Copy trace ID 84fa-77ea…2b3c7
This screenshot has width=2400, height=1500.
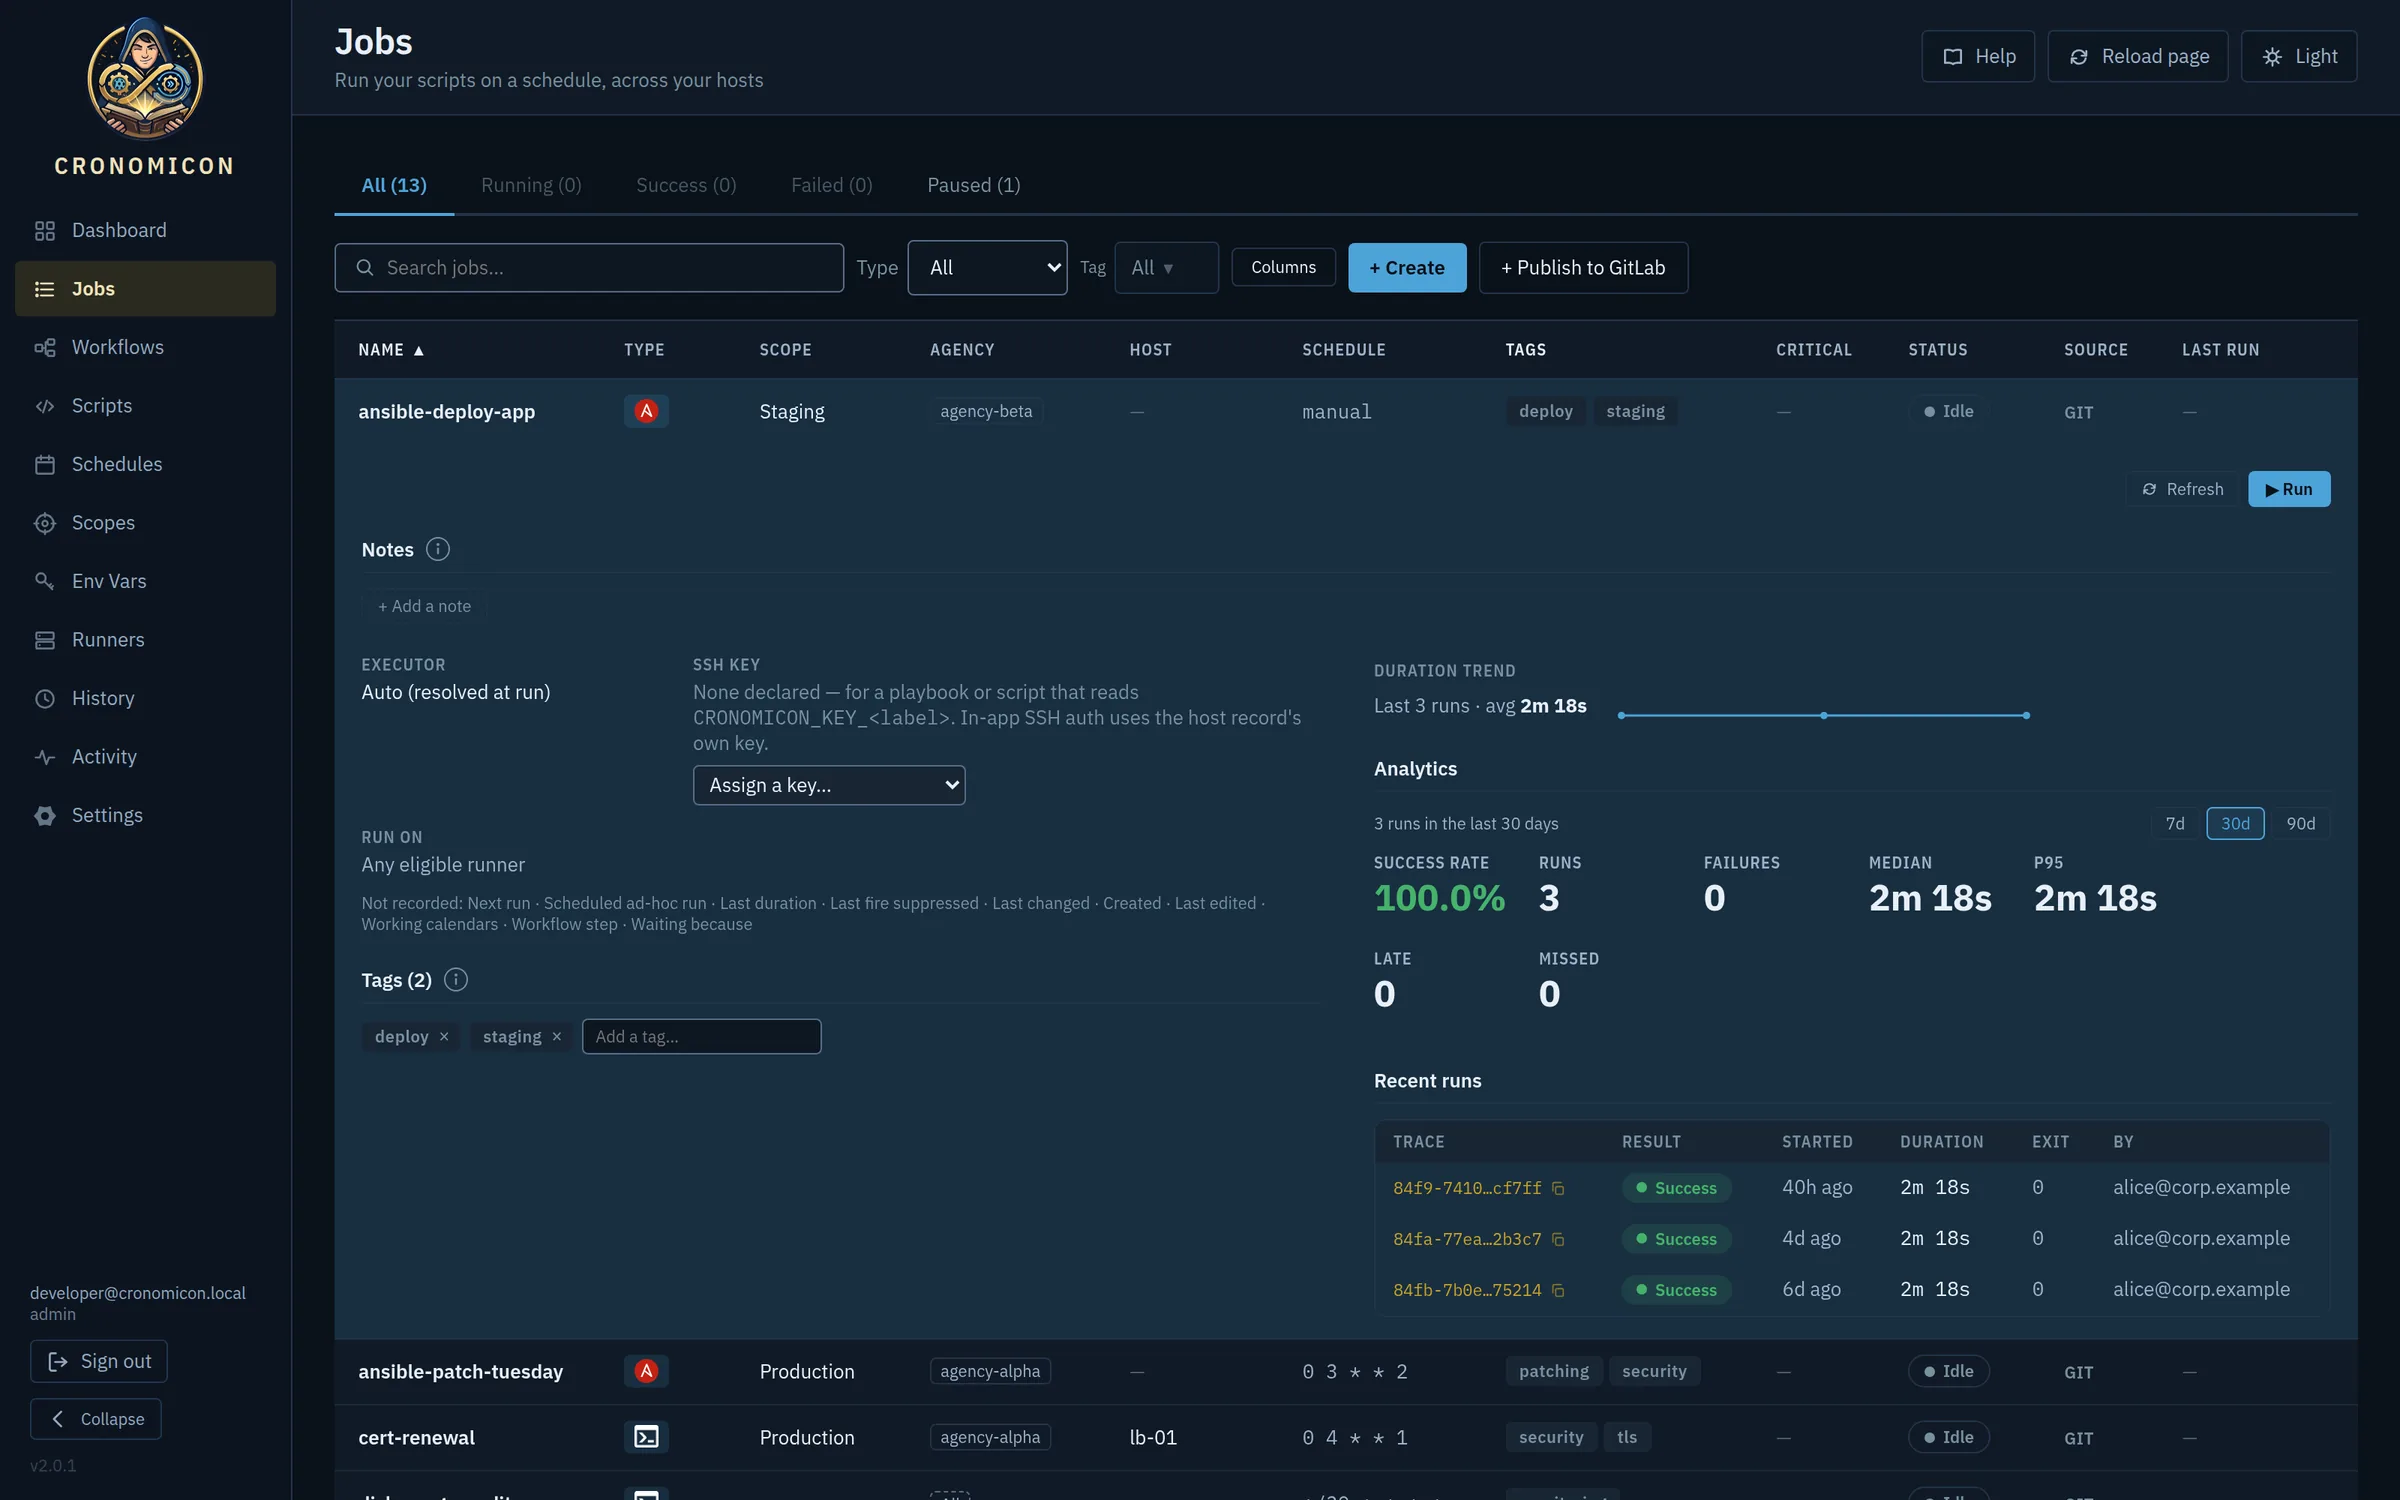coord(1558,1239)
